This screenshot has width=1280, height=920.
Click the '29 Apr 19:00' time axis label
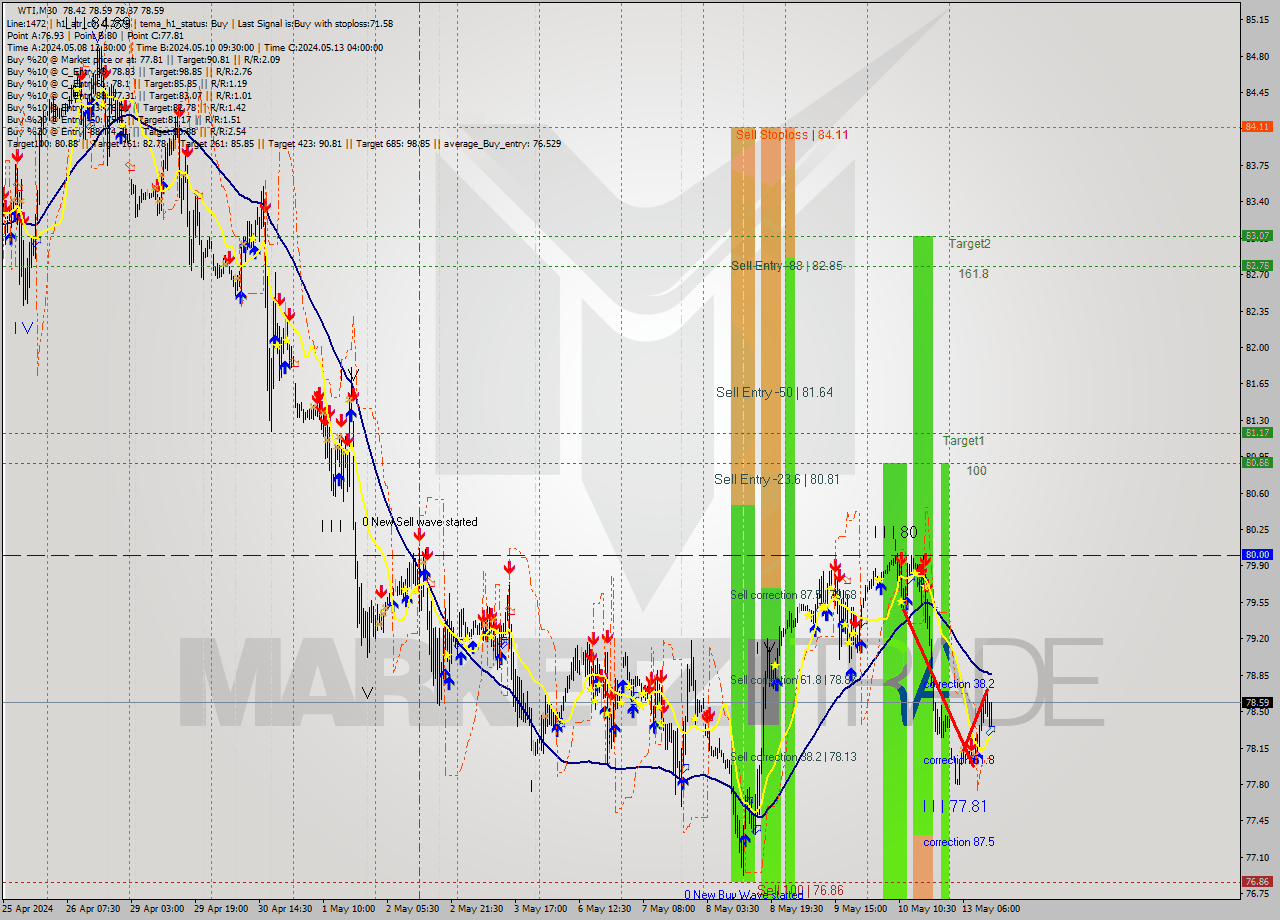(220, 909)
